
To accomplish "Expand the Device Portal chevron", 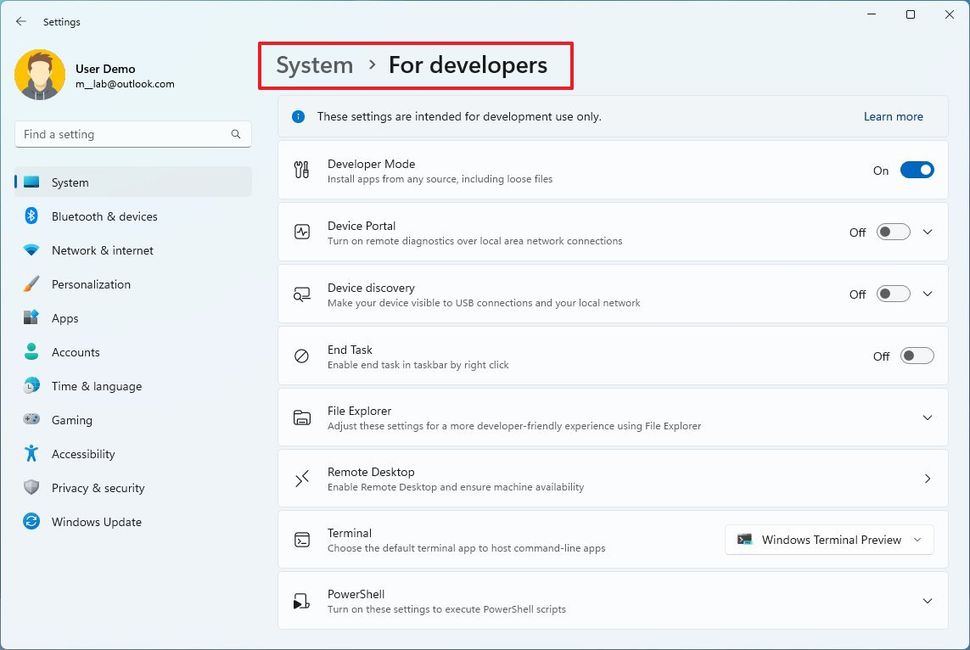I will (927, 232).
